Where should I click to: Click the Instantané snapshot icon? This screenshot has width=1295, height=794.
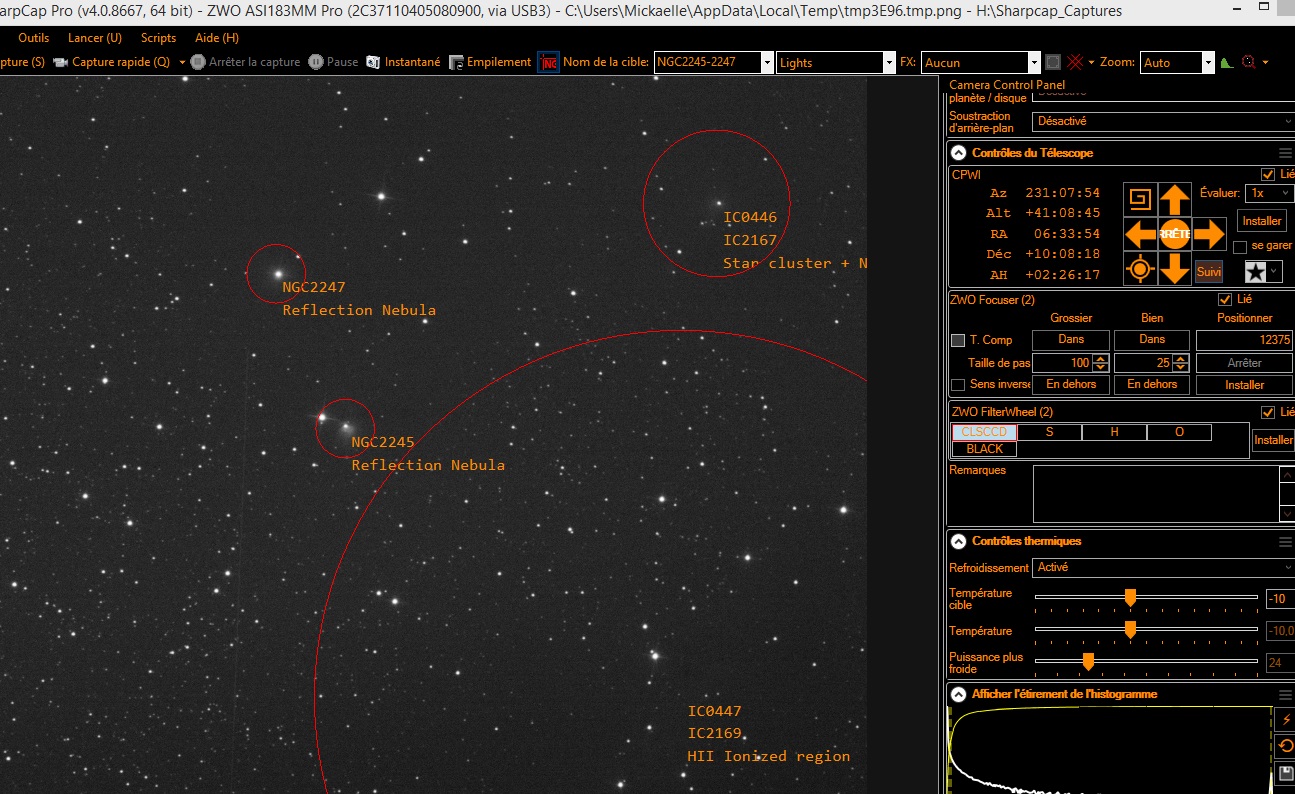click(x=374, y=62)
